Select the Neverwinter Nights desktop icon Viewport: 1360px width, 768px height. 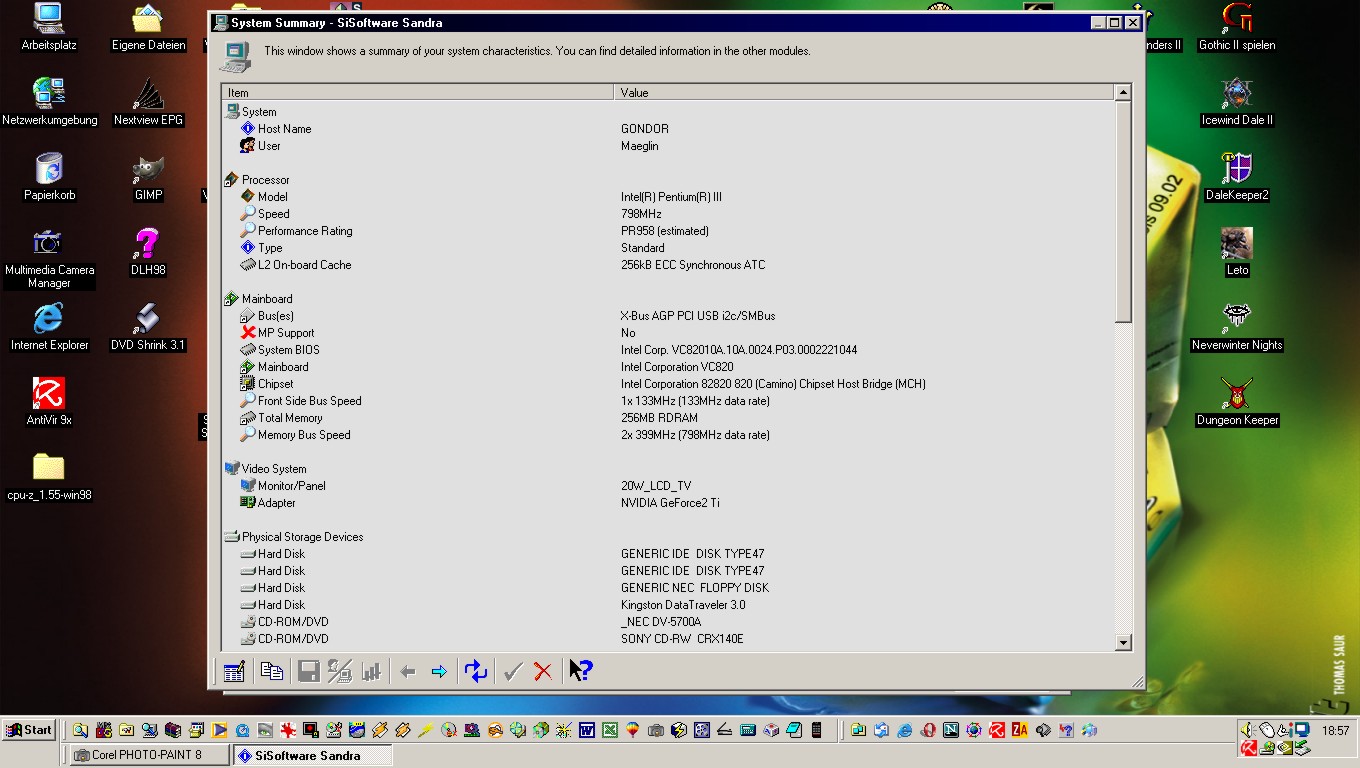tap(1237, 327)
